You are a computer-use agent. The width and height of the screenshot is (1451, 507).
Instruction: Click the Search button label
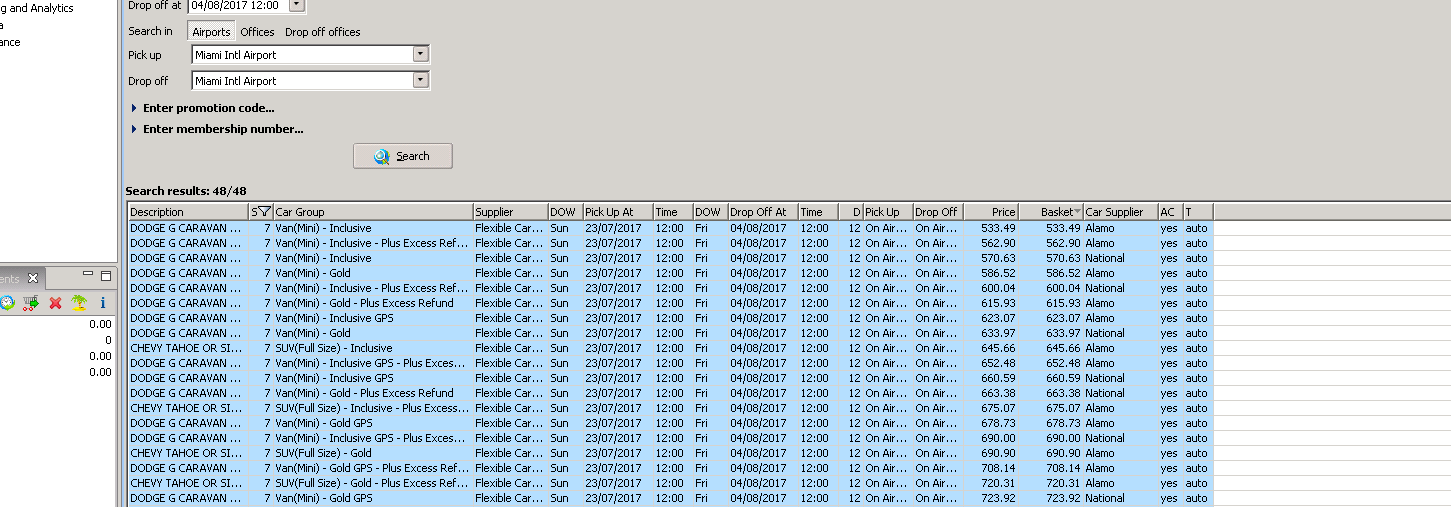tap(413, 156)
